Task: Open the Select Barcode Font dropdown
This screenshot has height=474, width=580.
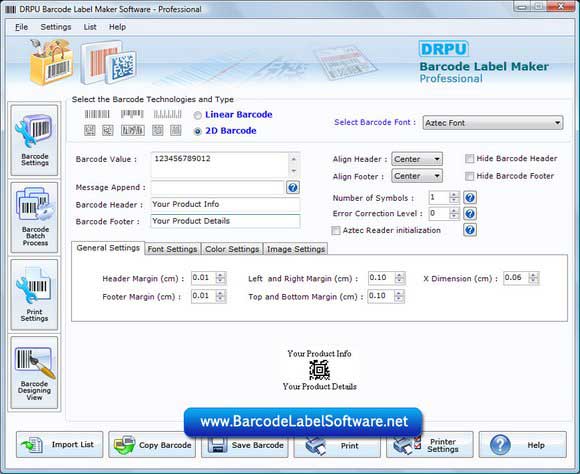Action: 493,123
